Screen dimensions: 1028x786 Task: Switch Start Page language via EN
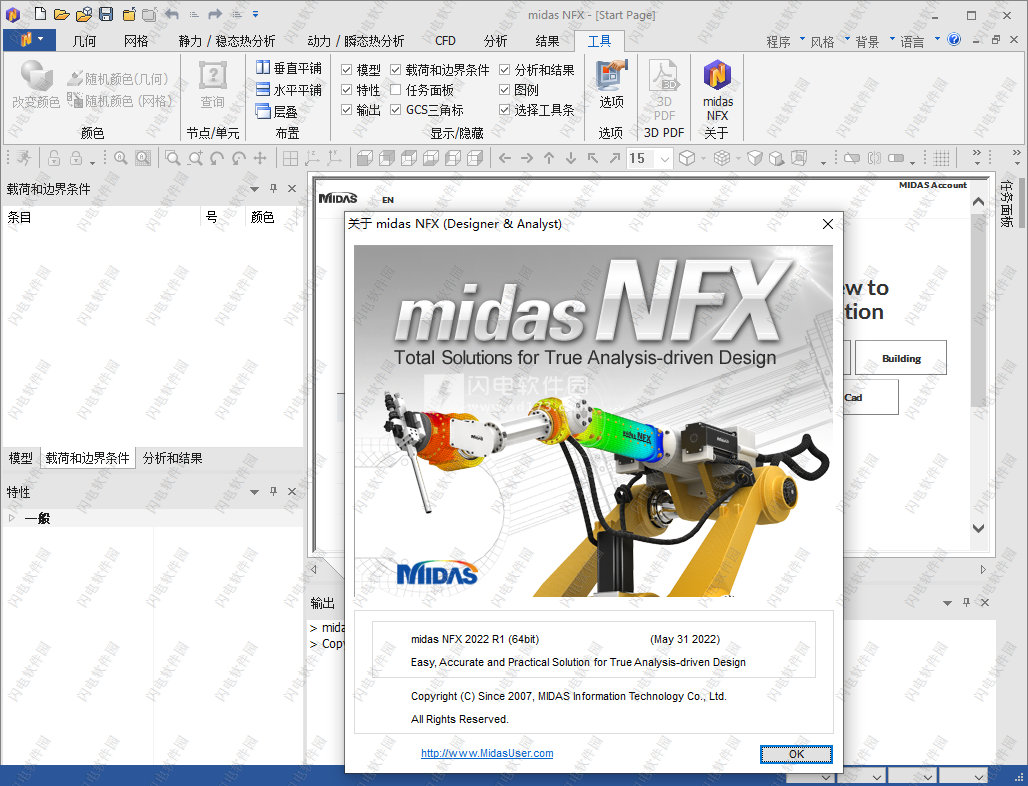click(x=388, y=200)
